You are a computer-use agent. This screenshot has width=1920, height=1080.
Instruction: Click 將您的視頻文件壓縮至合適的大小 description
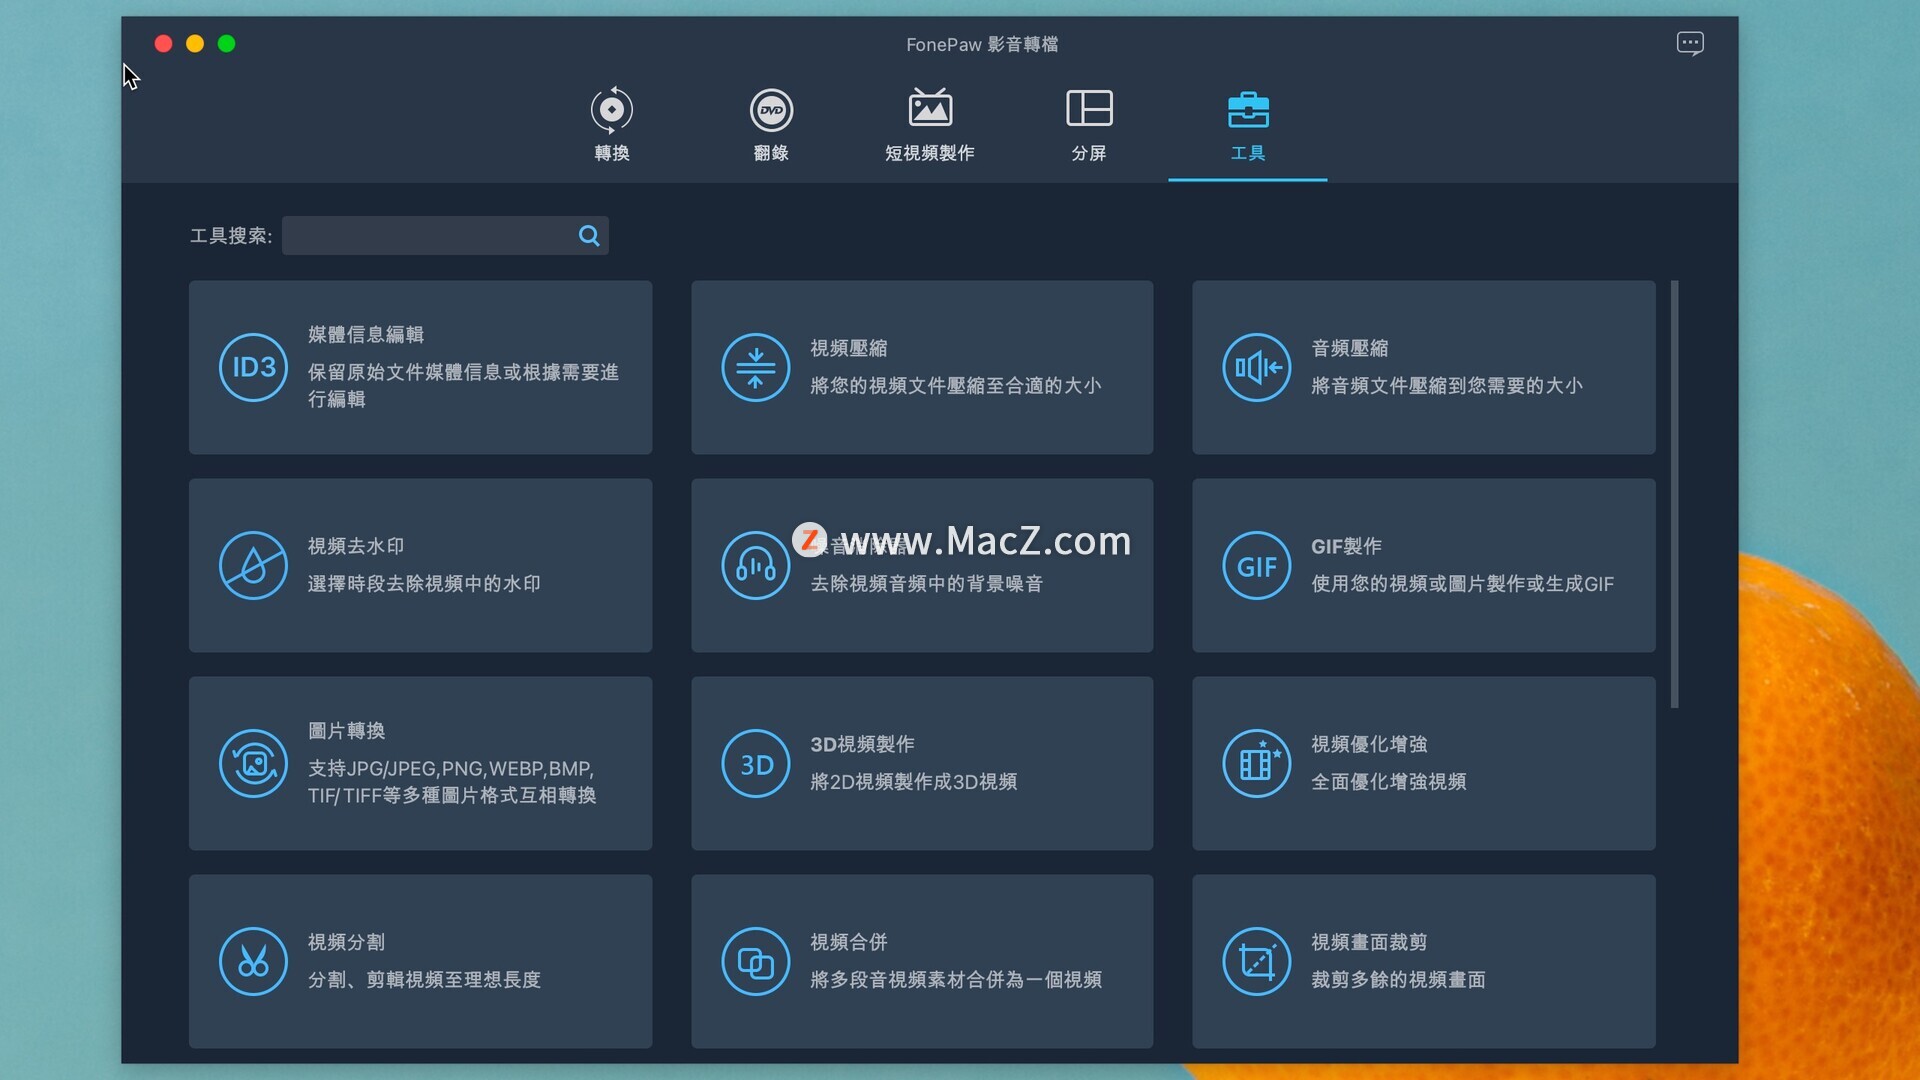click(956, 385)
